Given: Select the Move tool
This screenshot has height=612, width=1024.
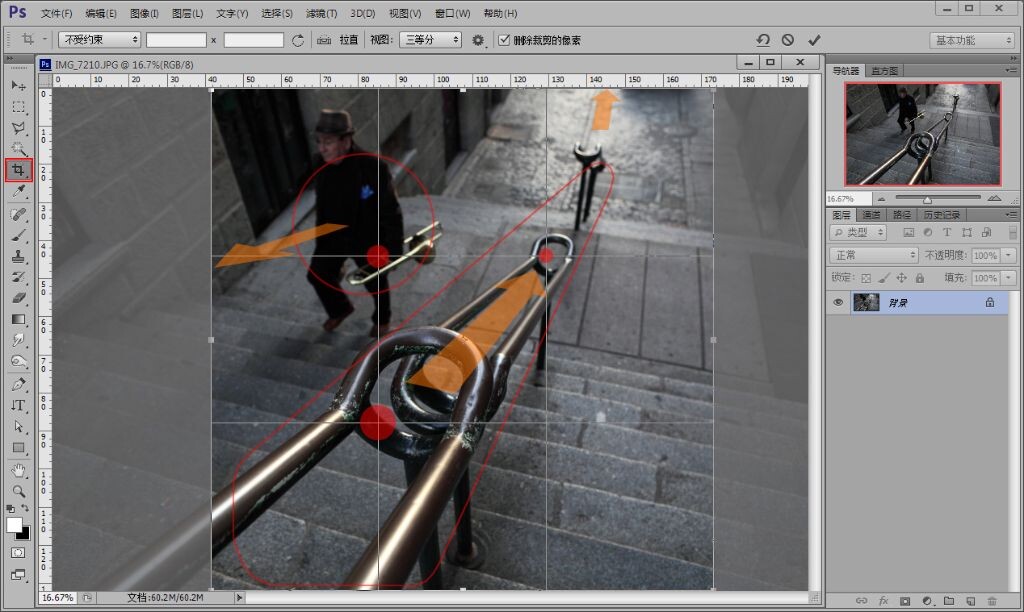Looking at the screenshot, I should (x=18, y=86).
